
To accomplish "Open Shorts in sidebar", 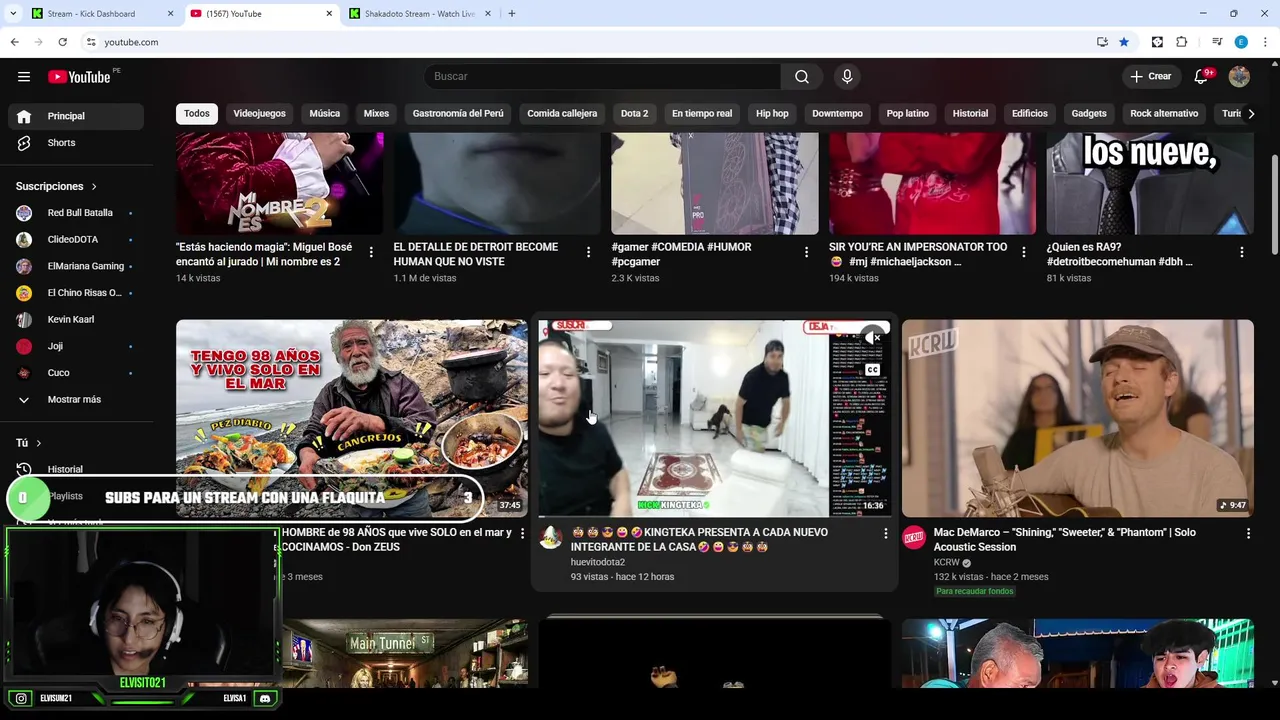I will pyautogui.click(x=76, y=143).
